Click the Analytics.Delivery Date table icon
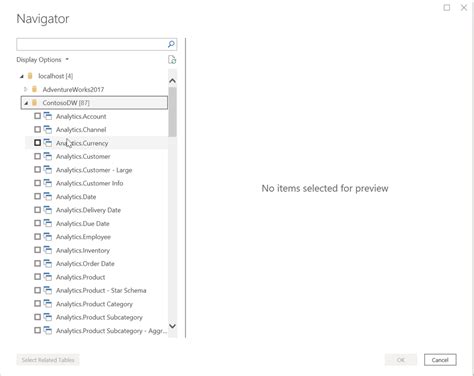474x376 pixels. 48,210
